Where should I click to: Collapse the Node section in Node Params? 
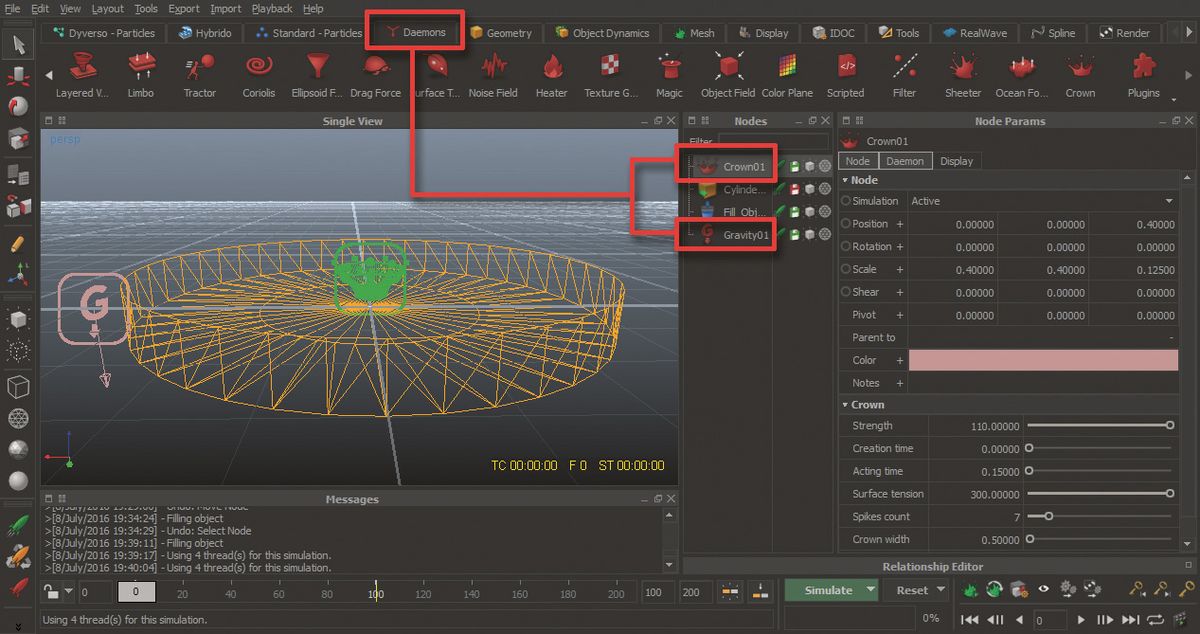(845, 180)
